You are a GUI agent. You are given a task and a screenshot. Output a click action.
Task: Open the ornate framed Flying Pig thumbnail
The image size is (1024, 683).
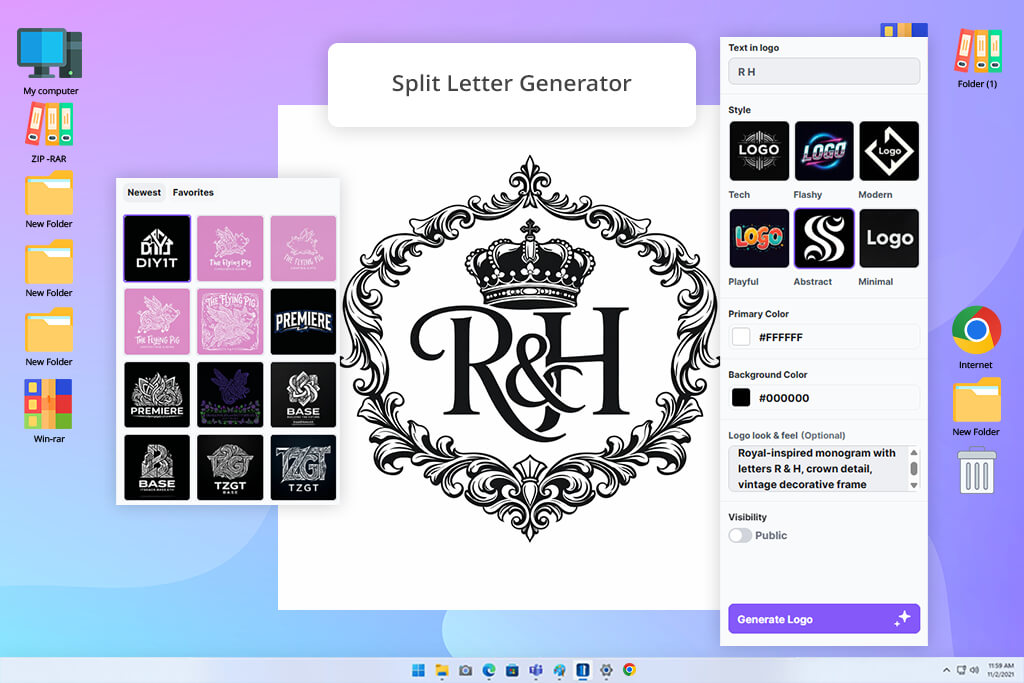tap(230, 321)
